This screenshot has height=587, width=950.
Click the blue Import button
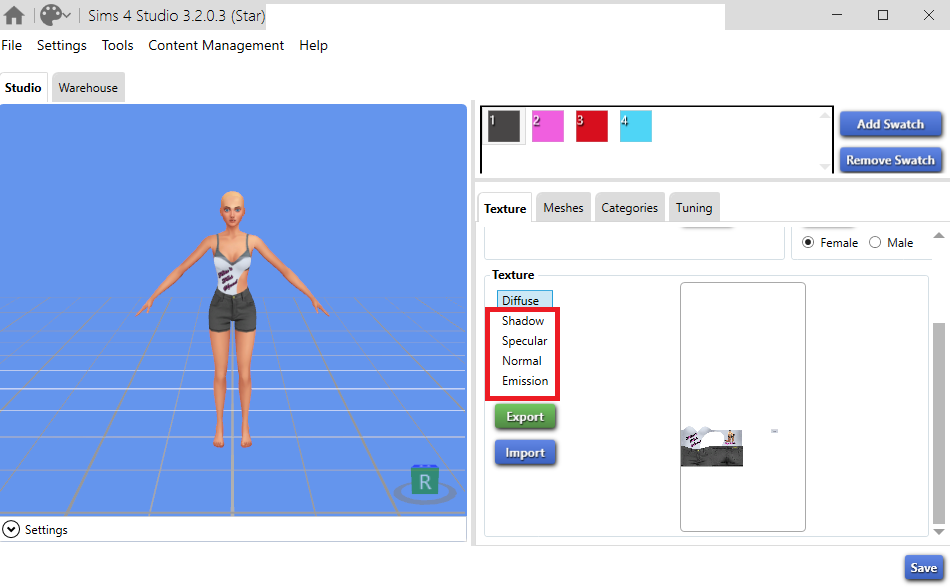525,453
